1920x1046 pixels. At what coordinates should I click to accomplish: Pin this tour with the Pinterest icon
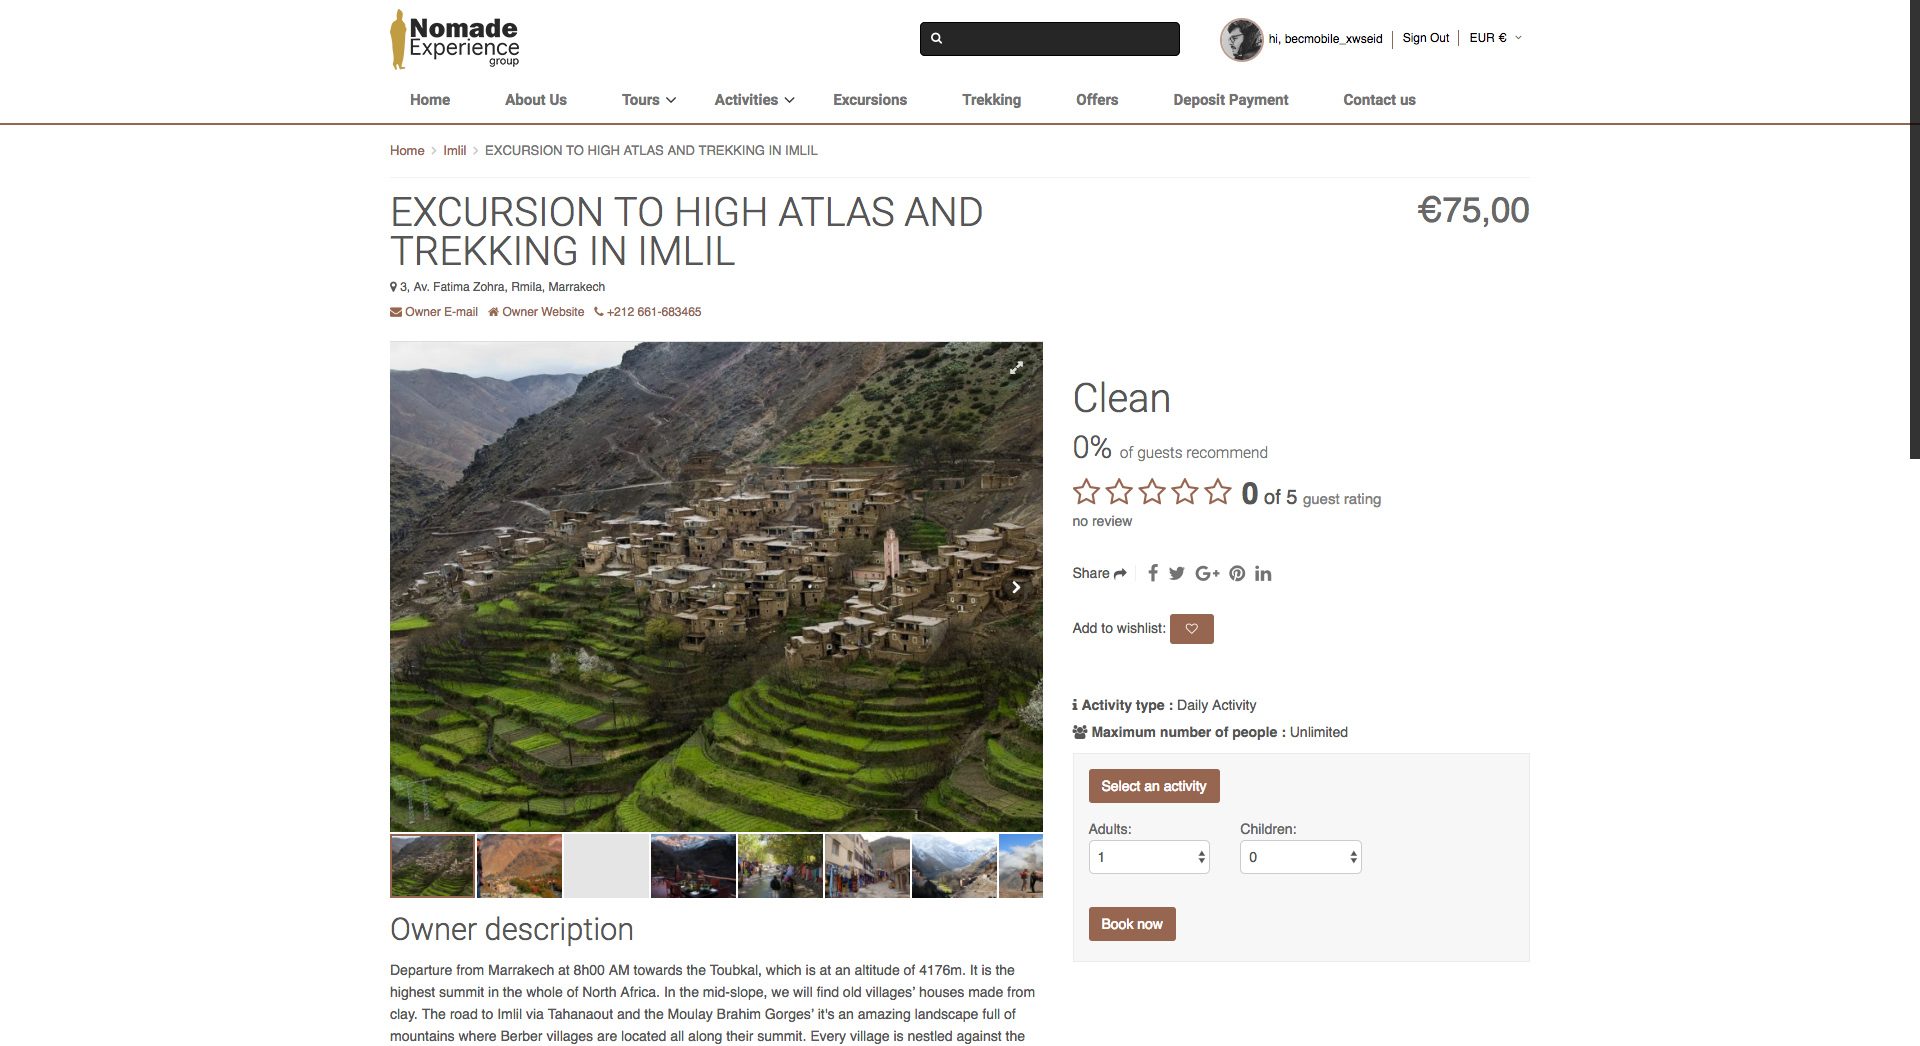coord(1237,574)
